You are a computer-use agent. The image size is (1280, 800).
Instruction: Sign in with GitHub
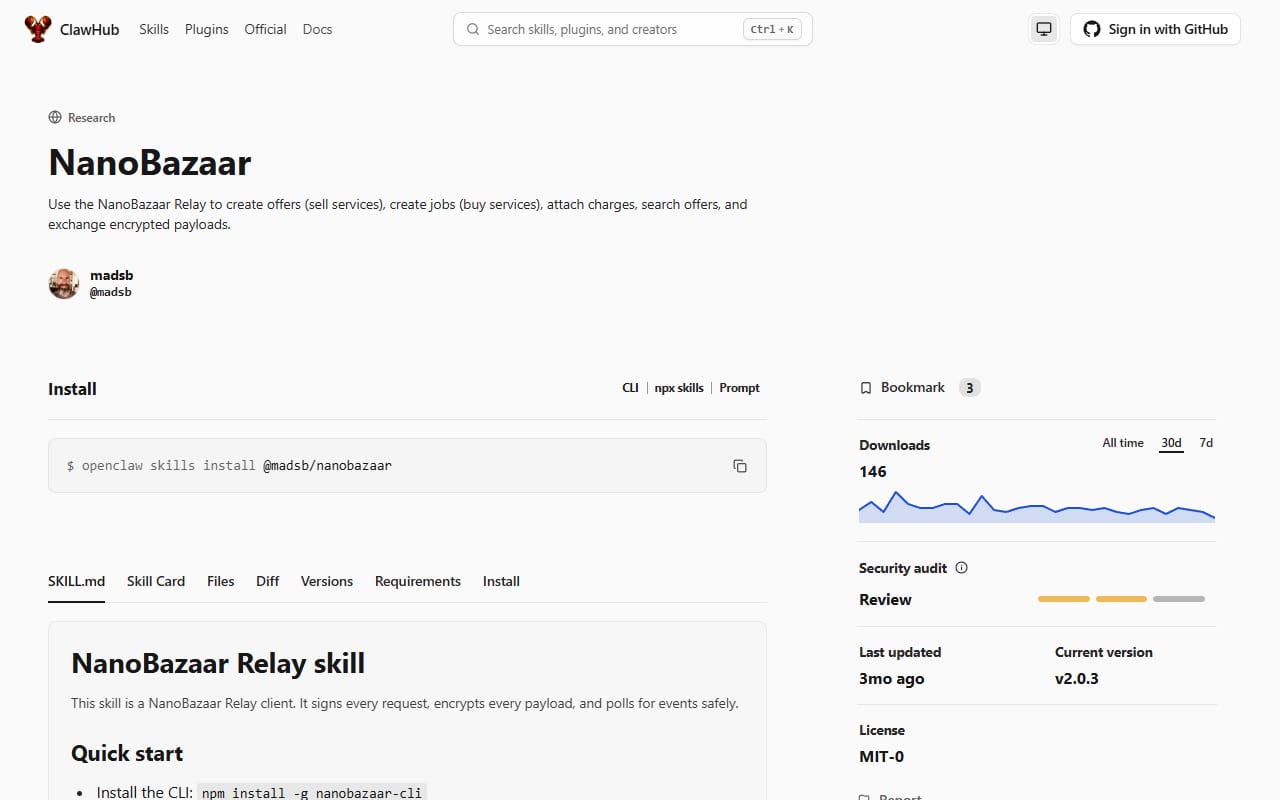(1155, 29)
